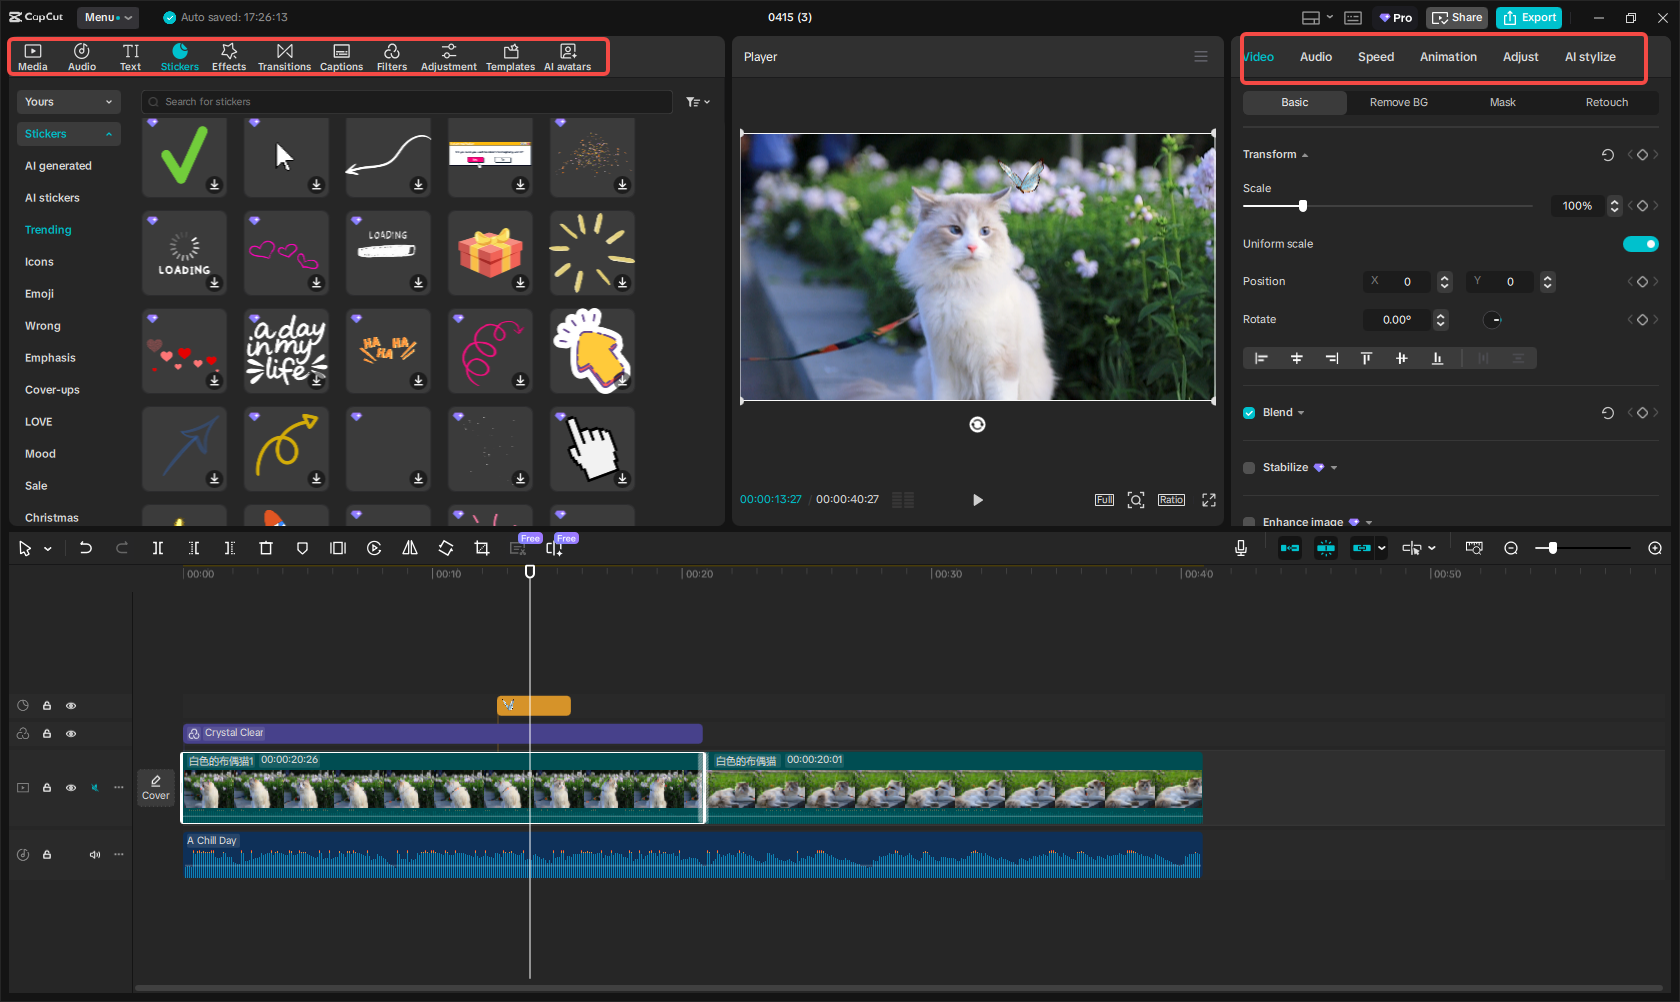Open the Menu dropdown
The image size is (1680, 1002).
[108, 17]
